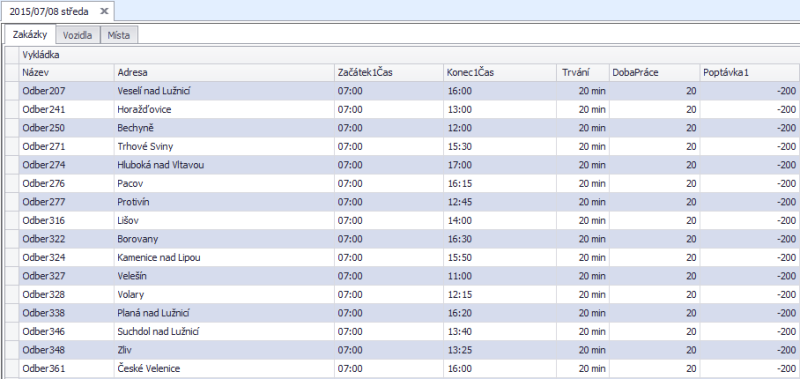Select the Odber346 name cell
The height and width of the screenshot is (379, 800).
pyautogui.click(x=67, y=331)
